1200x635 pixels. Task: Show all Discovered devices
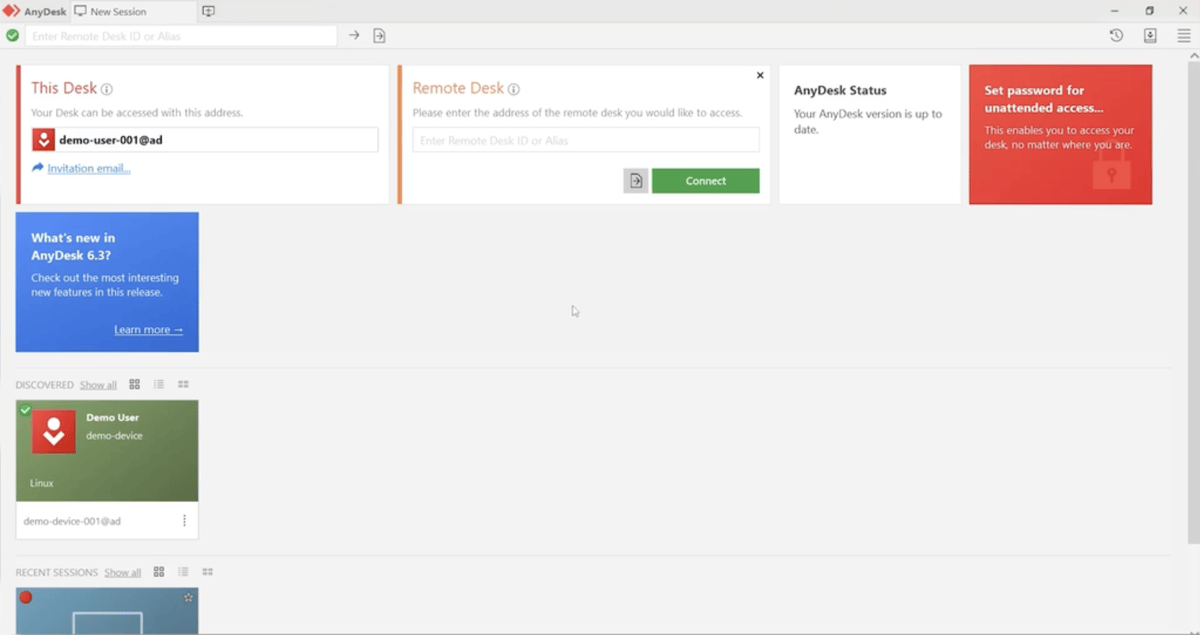(x=98, y=384)
